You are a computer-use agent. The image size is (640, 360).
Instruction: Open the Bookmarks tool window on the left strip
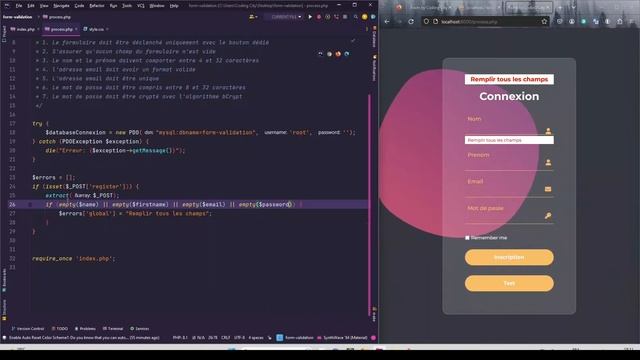pyautogui.click(x=4, y=280)
